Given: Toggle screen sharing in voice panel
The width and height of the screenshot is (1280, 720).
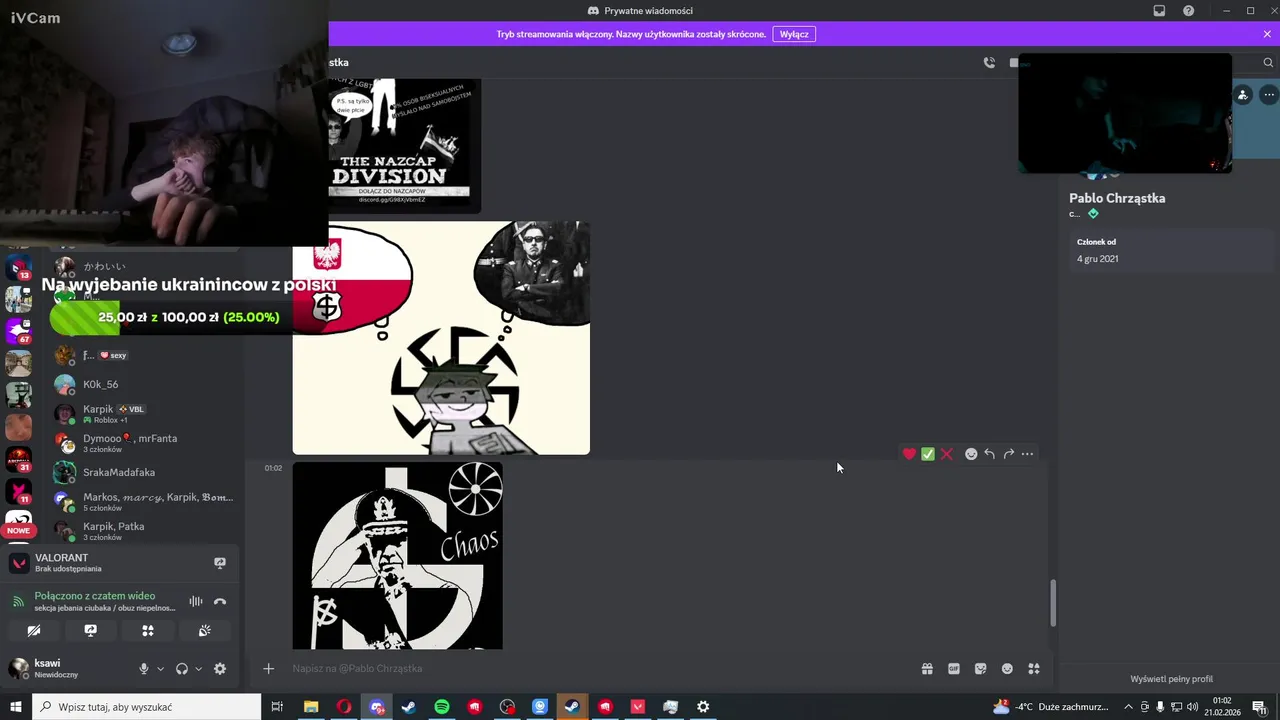Looking at the screenshot, I should pos(91,631).
